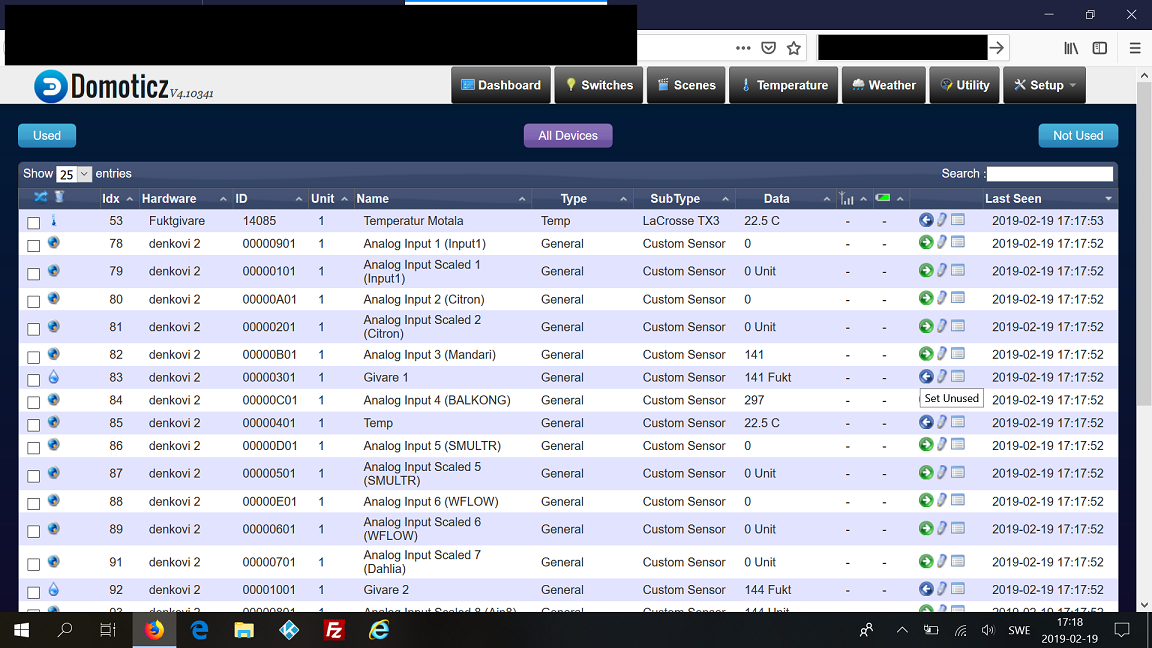Set Analog Input 1 (Input1) as used
The height and width of the screenshot is (648, 1152).
coord(925,243)
